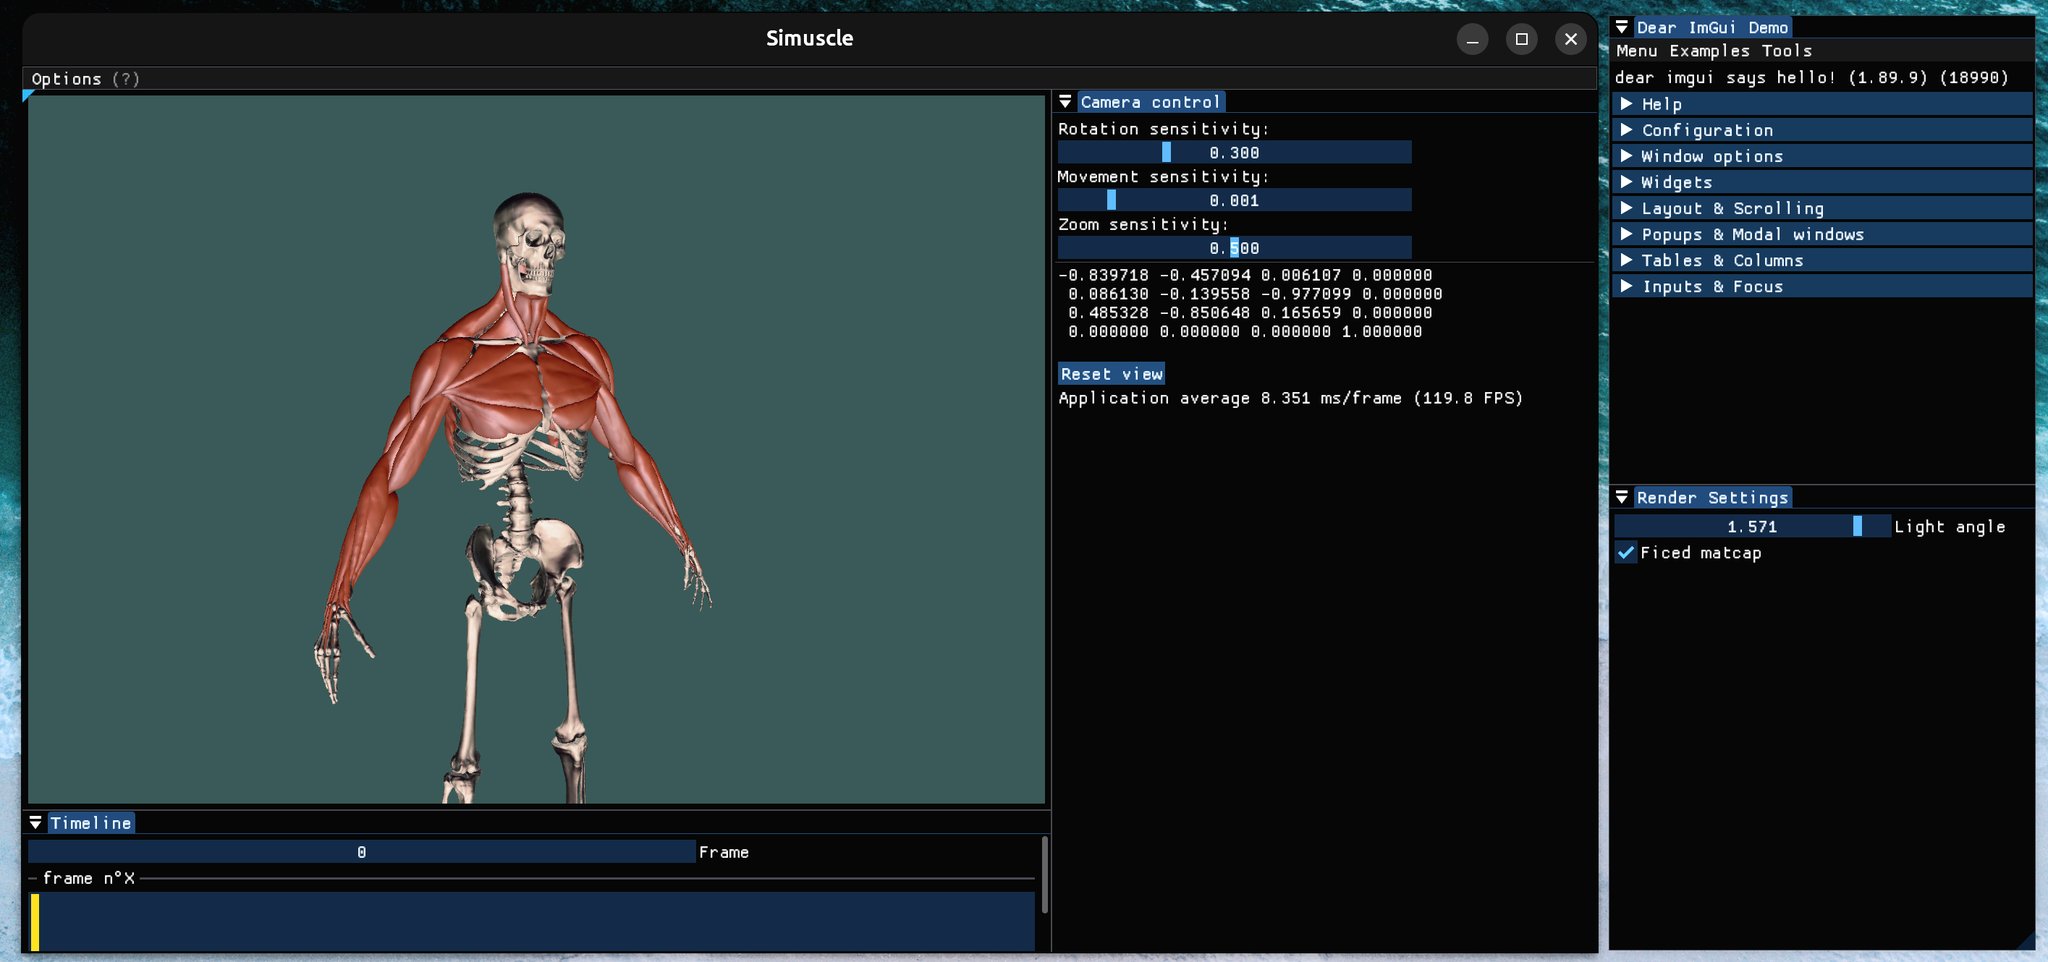Click matrix row starting with 0.086130
Image resolution: width=2048 pixels, height=962 pixels.
1255,294
